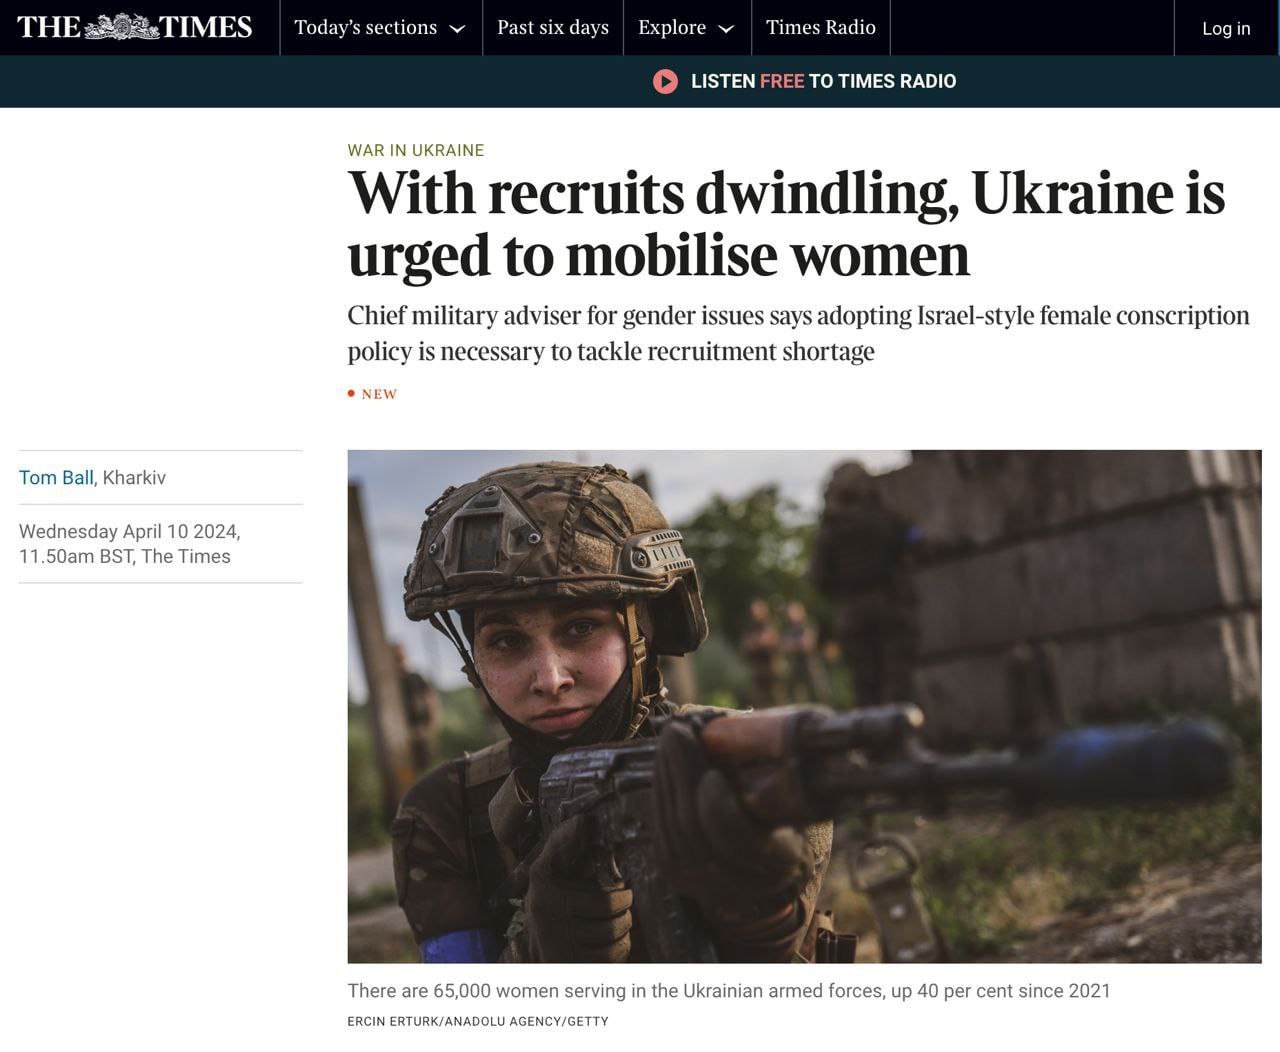Click the Times crest emblem in logo
The height and width of the screenshot is (1052, 1280).
(x=121, y=27)
